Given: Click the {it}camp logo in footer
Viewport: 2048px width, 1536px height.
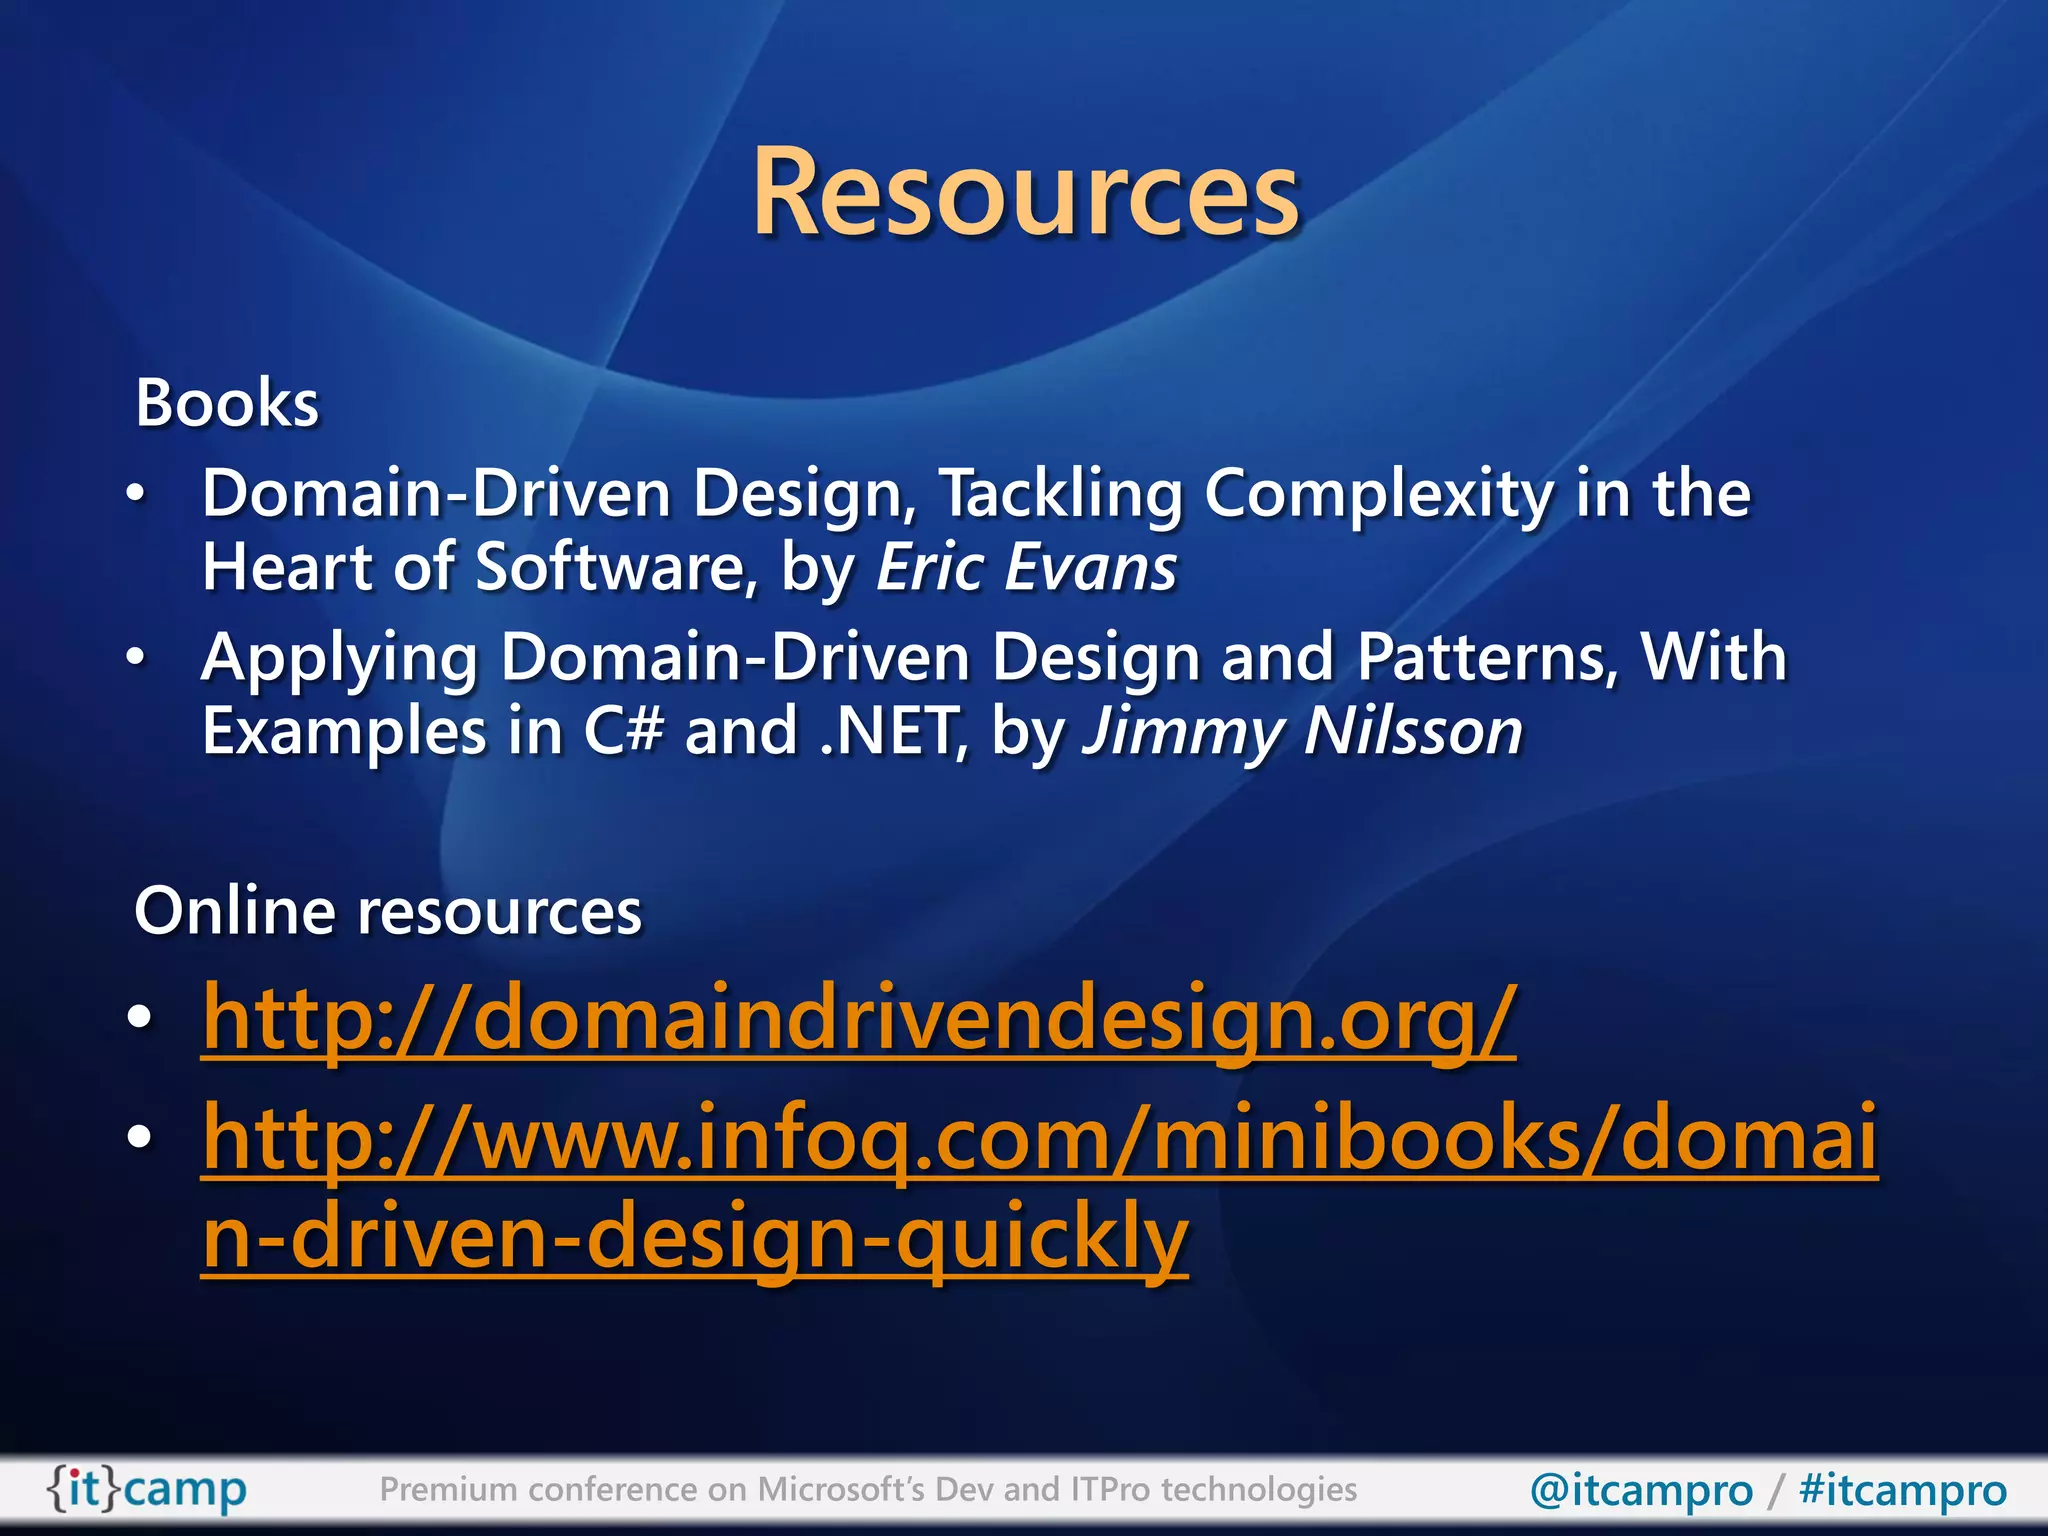Looking at the screenshot, I should (x=146, y=1490).
